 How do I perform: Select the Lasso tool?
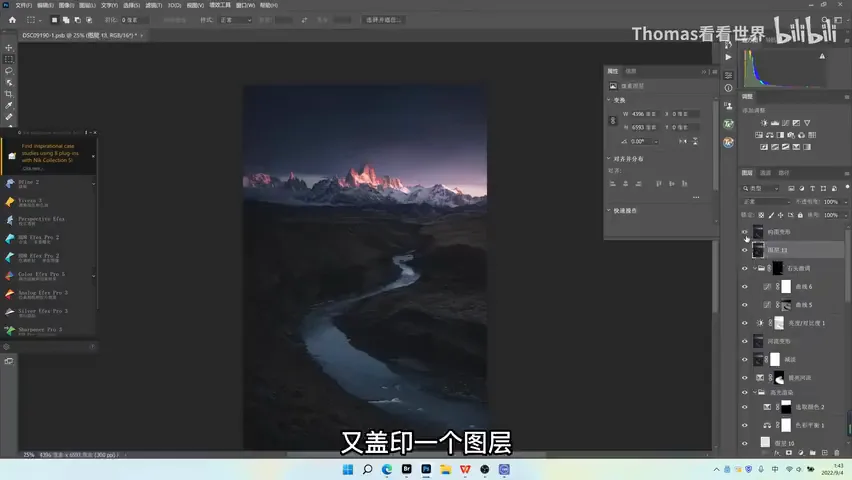[x=9, y=71]
